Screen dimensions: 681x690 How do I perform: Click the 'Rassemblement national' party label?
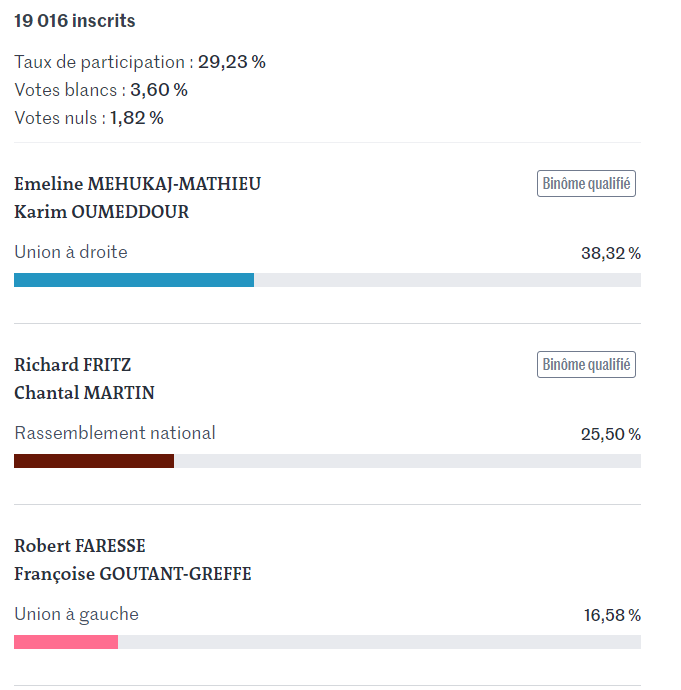coord(115,433)
